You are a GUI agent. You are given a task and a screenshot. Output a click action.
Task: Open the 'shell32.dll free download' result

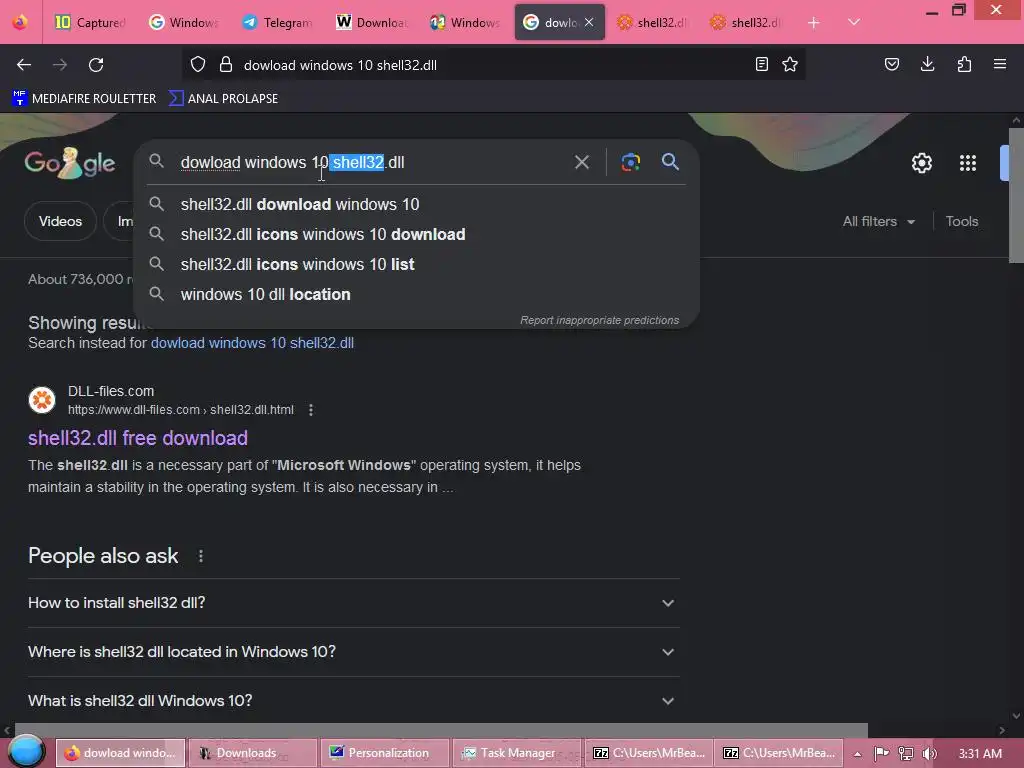[x=138, y=438]
